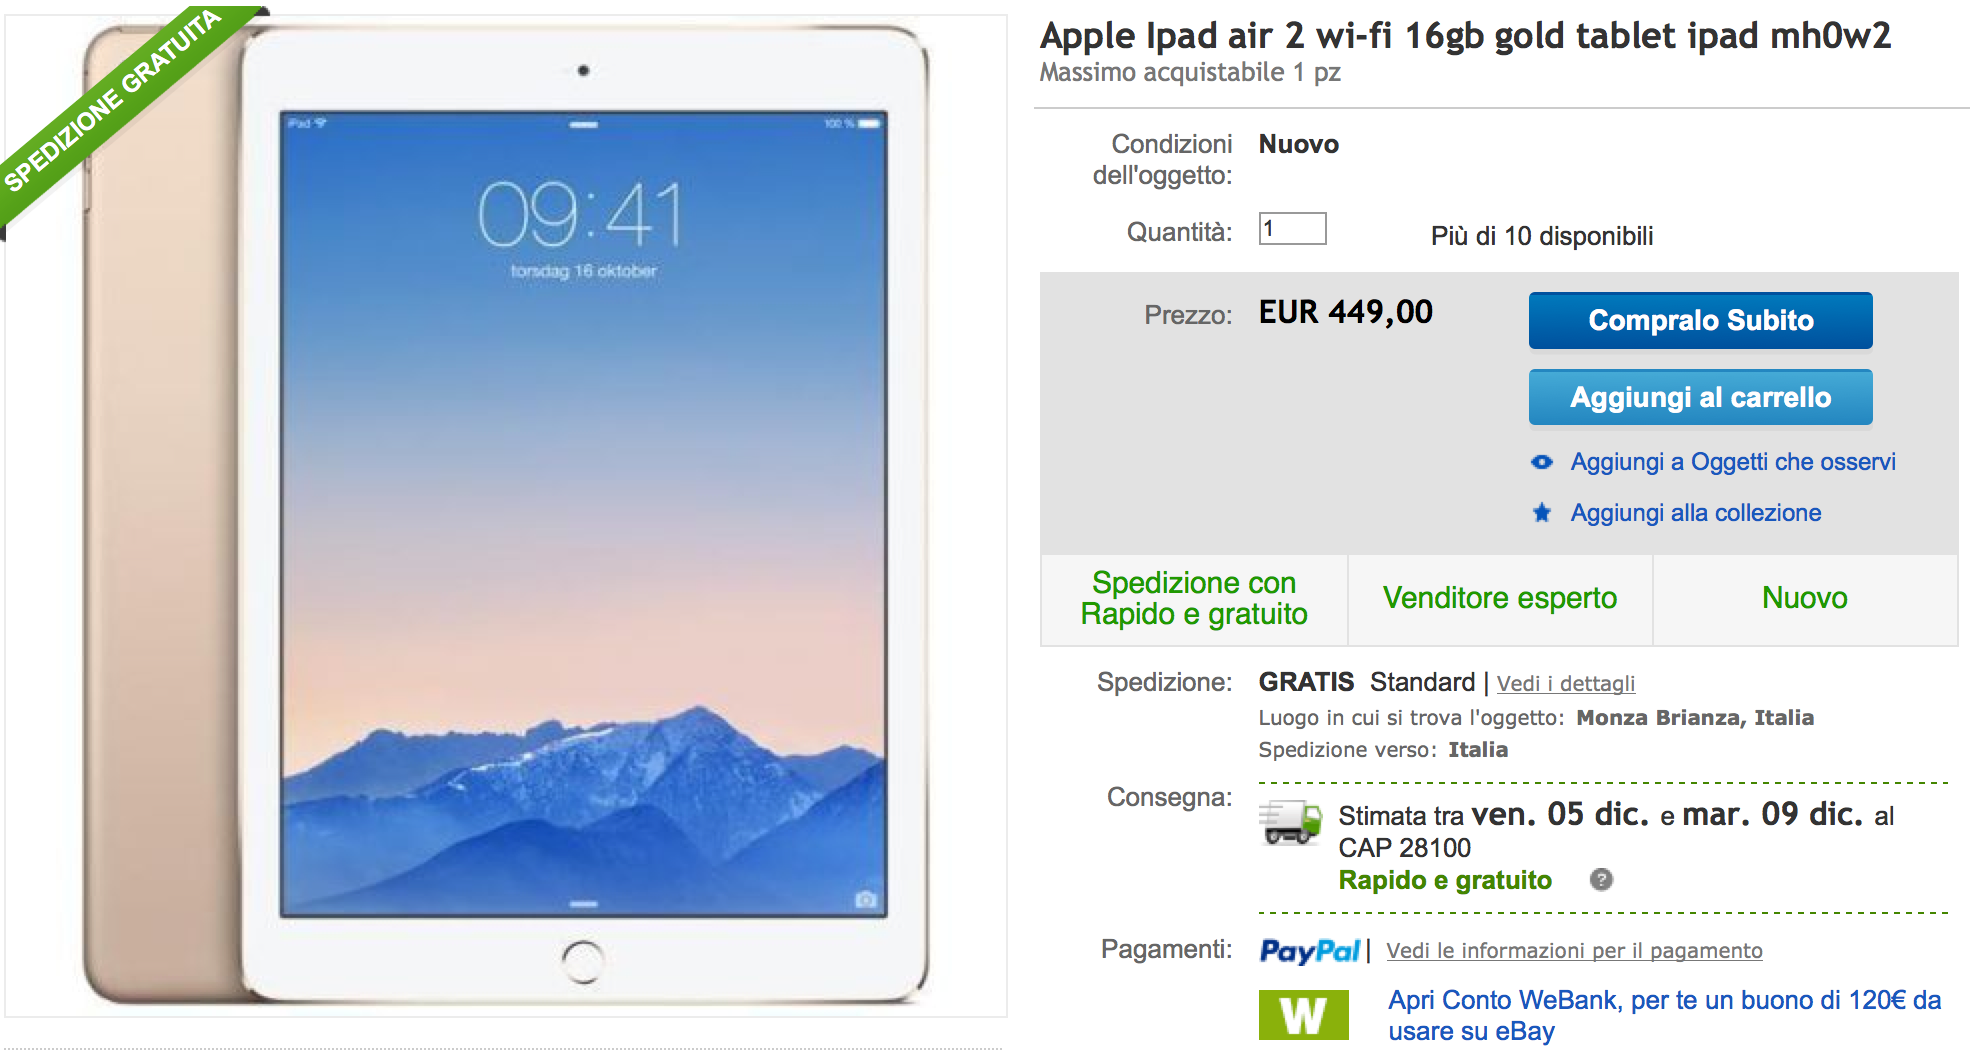Screen dimensions: 1970x1062
Task: Click the star icon for collection
Action: 1542,513
